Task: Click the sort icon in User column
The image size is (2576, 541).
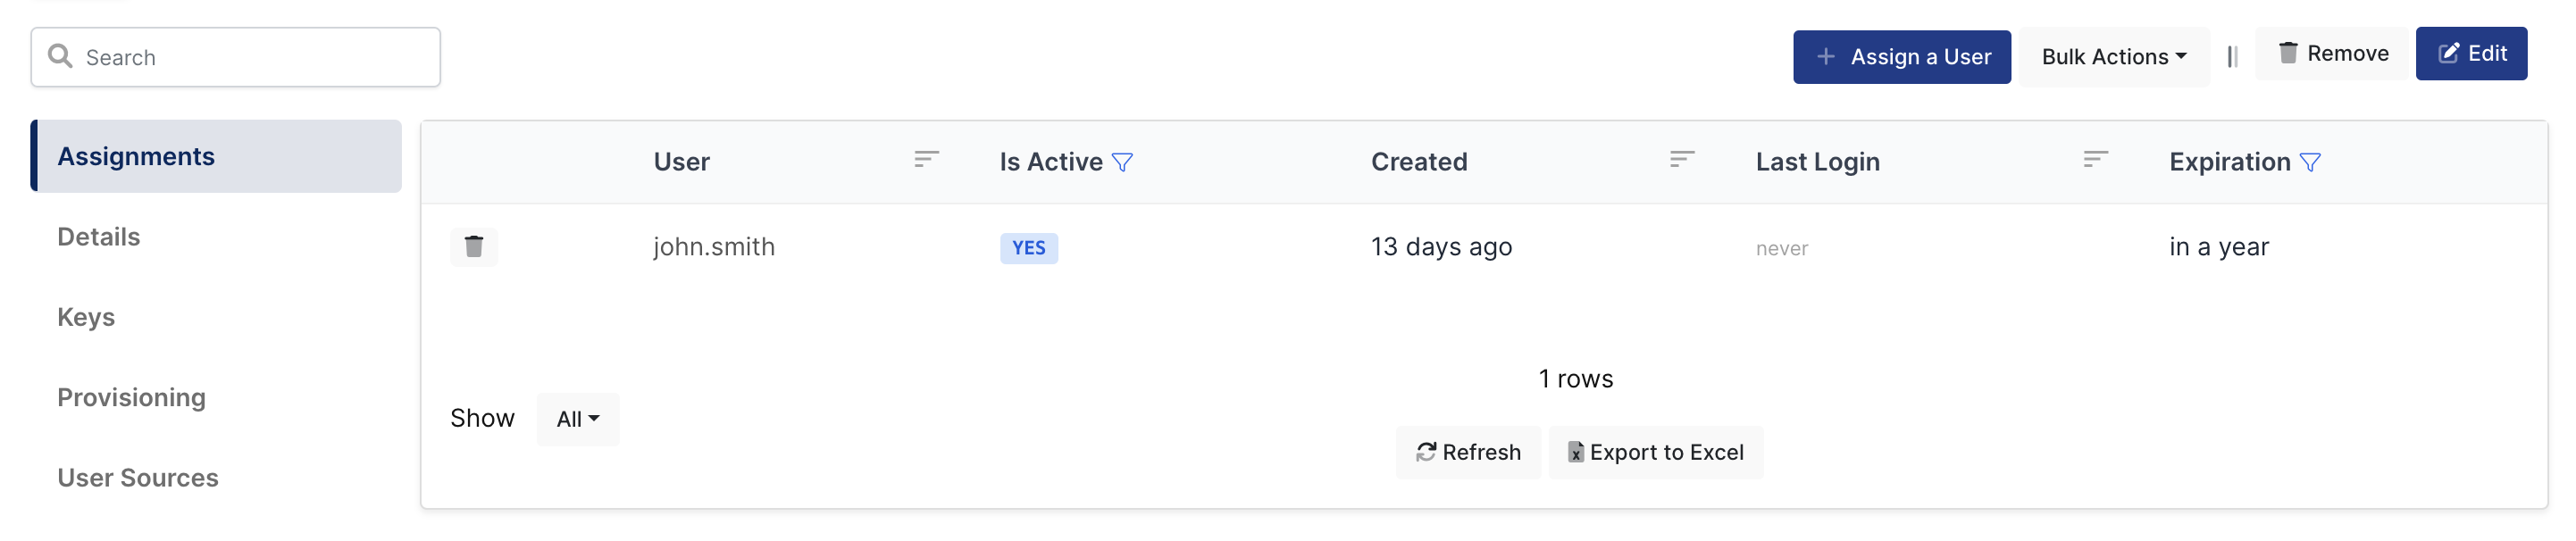Action: click(x=926, y=160)
